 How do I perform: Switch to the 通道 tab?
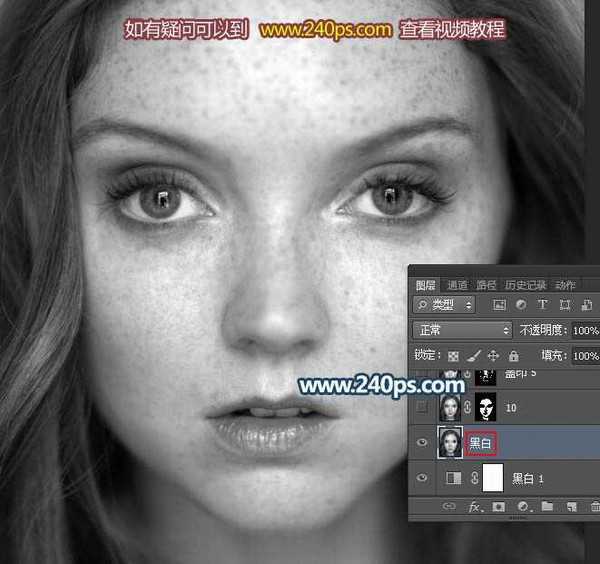tap(457, 284)
